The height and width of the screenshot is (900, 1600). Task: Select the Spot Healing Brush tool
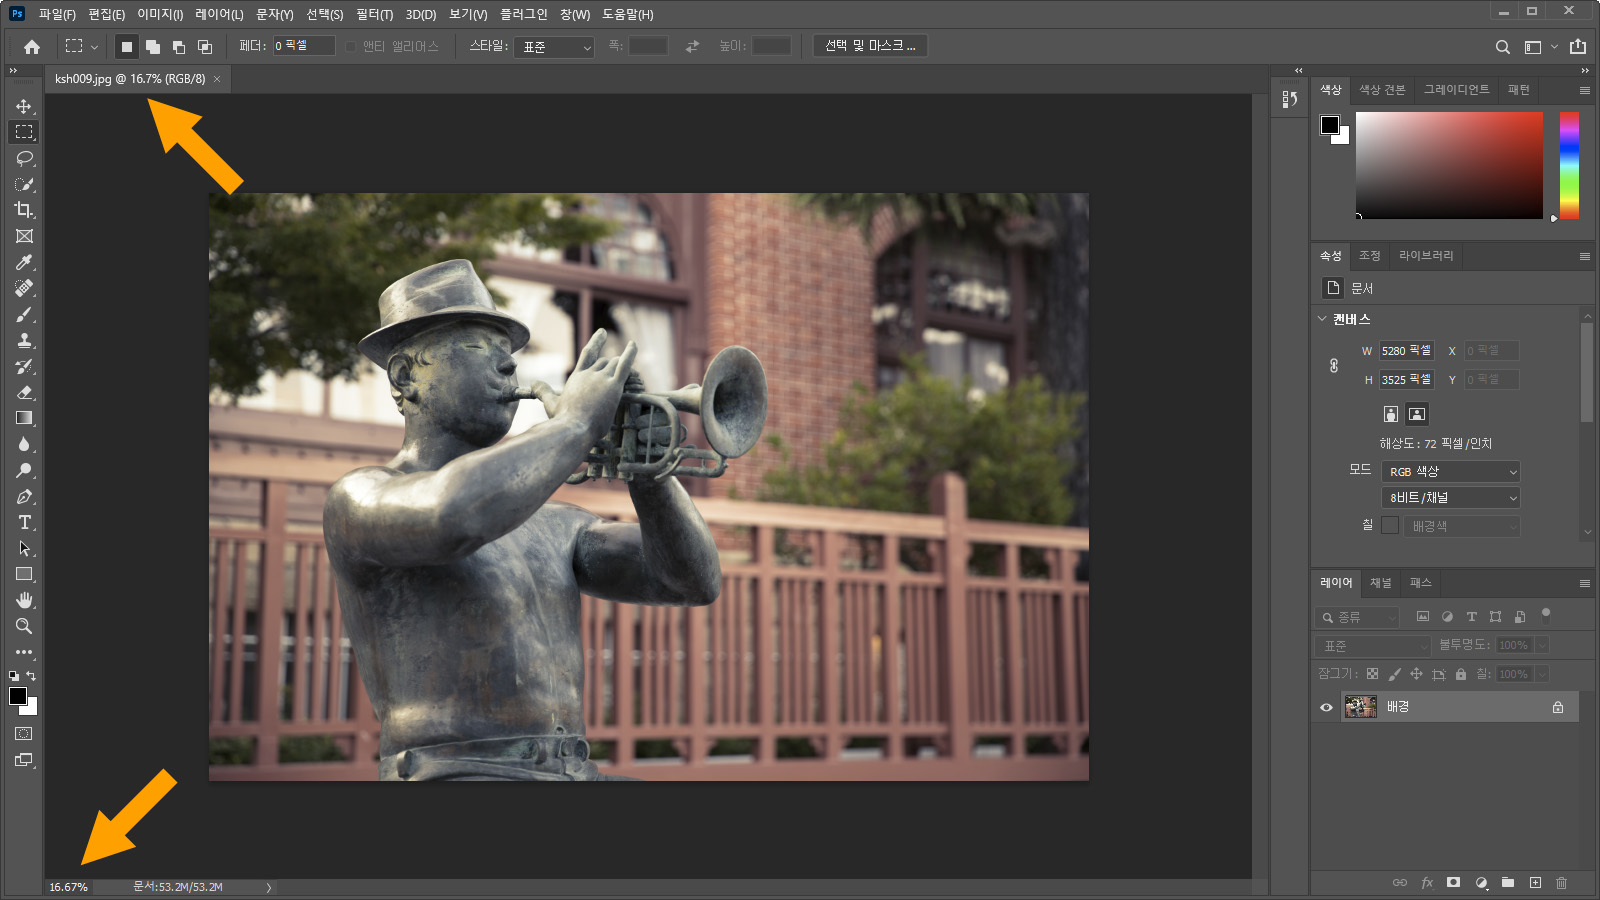pos(24,288)
